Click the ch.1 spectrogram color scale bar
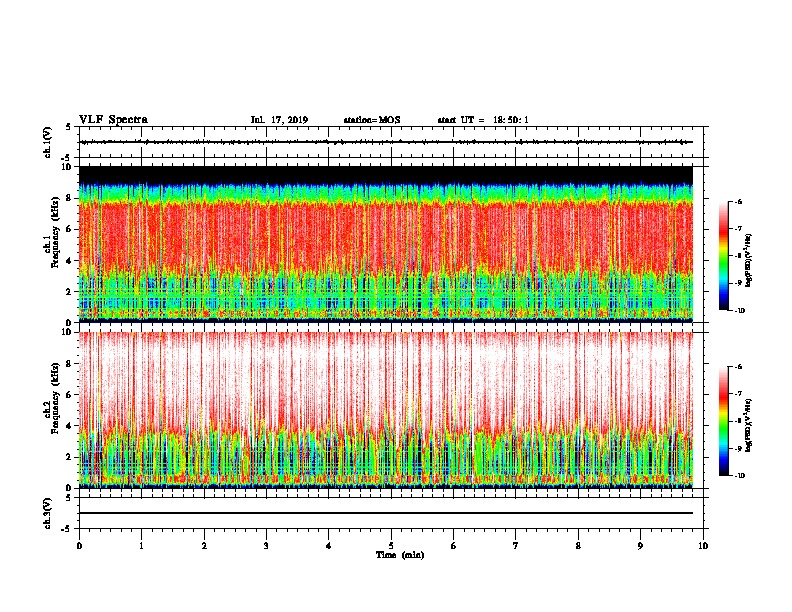Screen dimensions: 792x612 point(723,256)
